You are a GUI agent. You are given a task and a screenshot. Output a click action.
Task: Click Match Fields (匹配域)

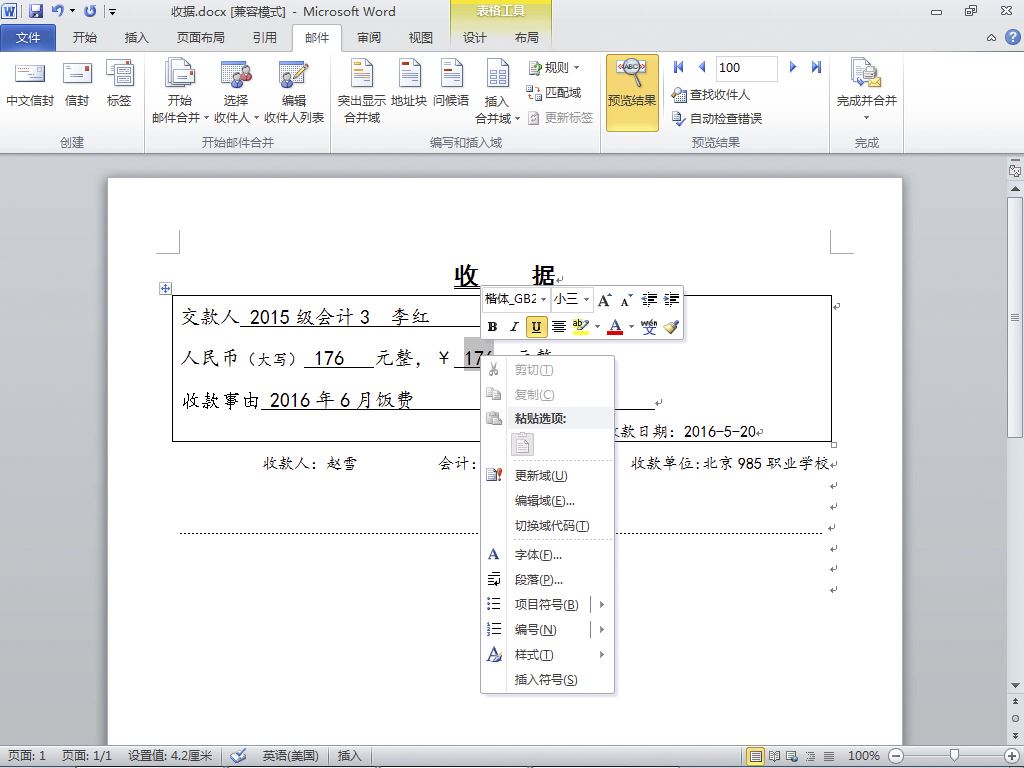tap(554, 93)
